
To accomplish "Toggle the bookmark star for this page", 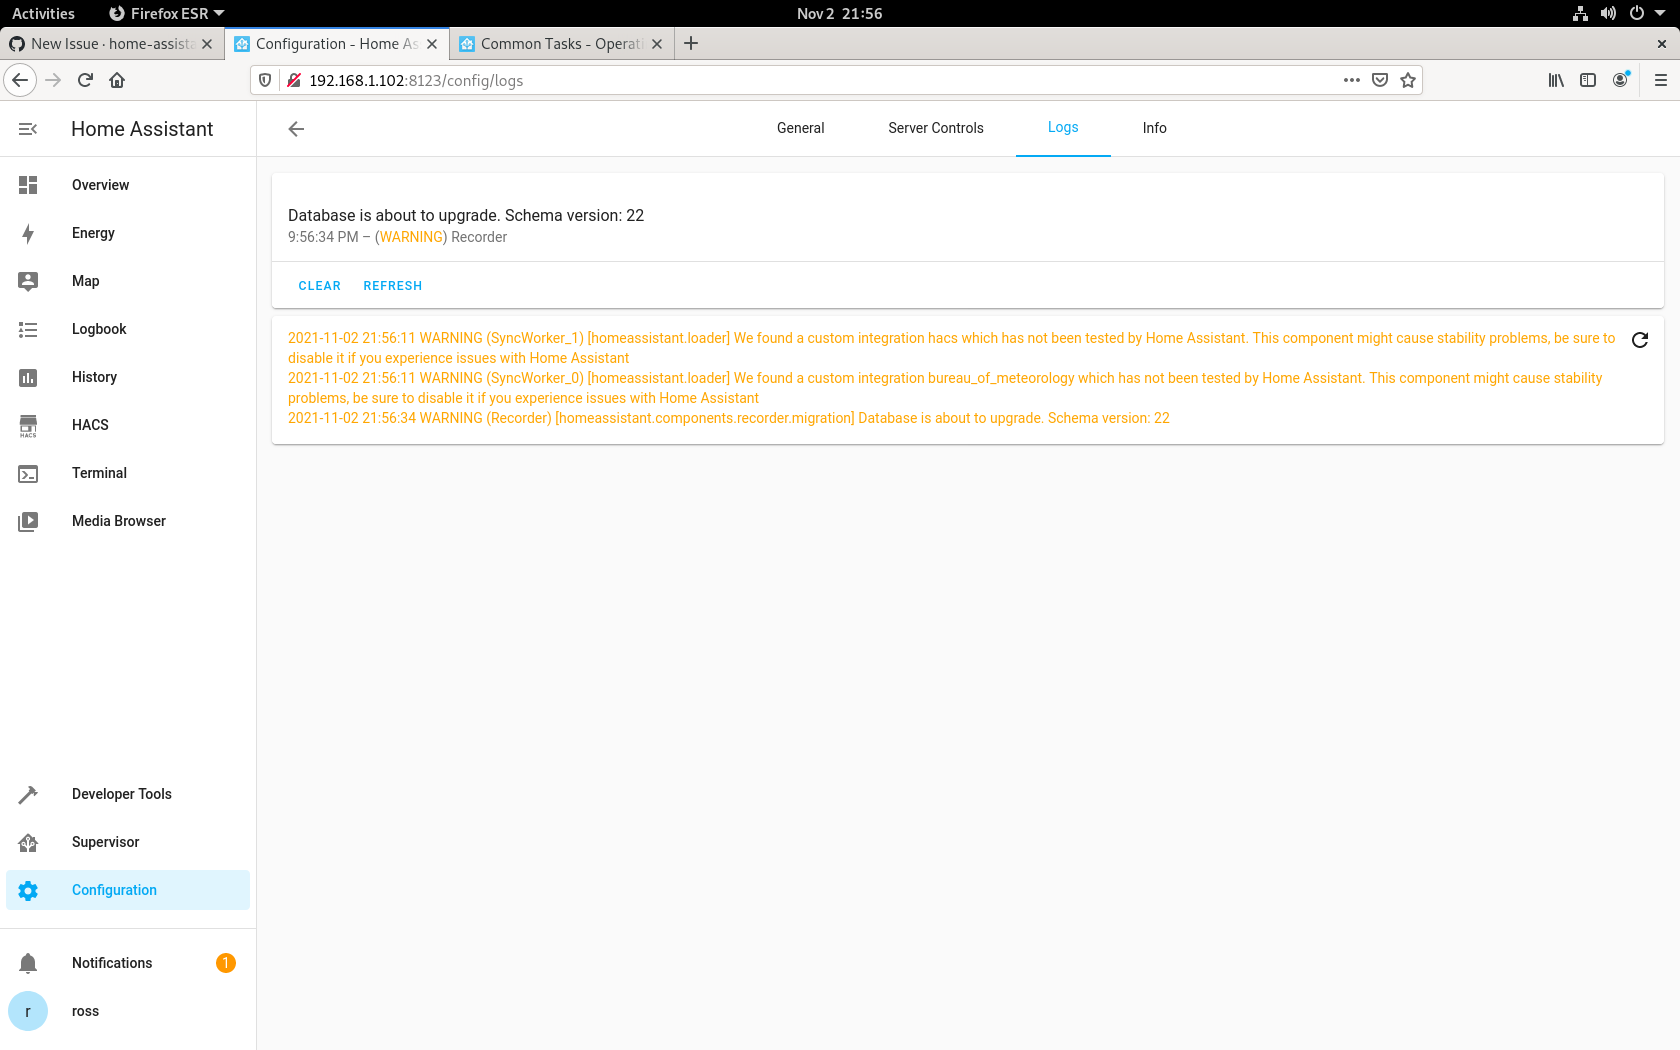I will tap(1409, 80).
